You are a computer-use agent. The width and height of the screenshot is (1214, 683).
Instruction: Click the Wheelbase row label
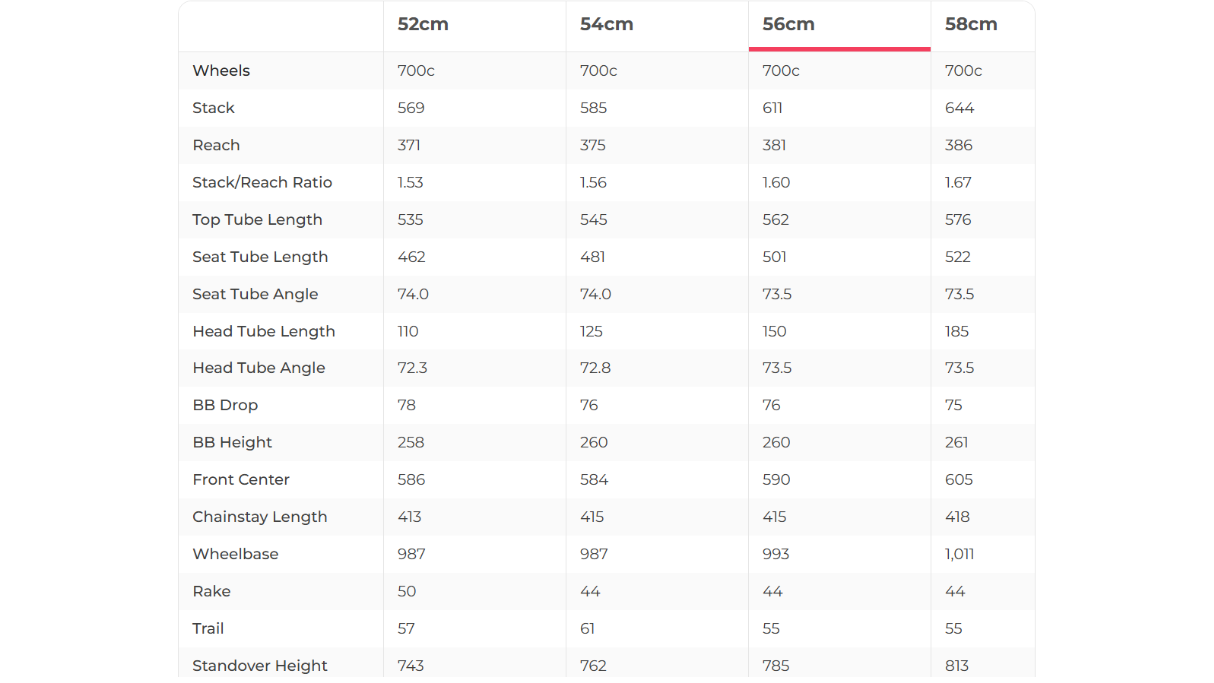point(235,554)
